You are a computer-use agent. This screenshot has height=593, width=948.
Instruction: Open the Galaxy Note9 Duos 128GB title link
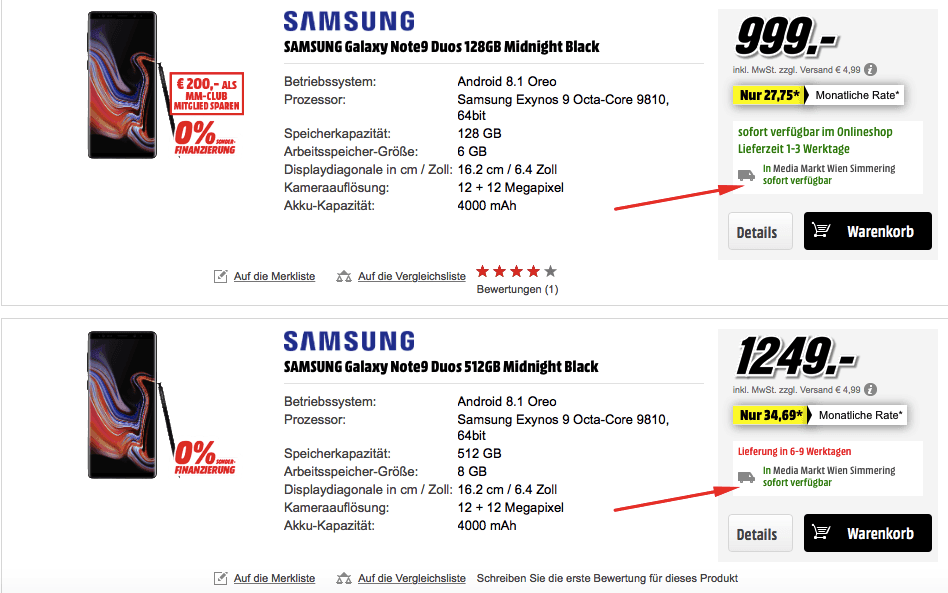coord(441,47)
